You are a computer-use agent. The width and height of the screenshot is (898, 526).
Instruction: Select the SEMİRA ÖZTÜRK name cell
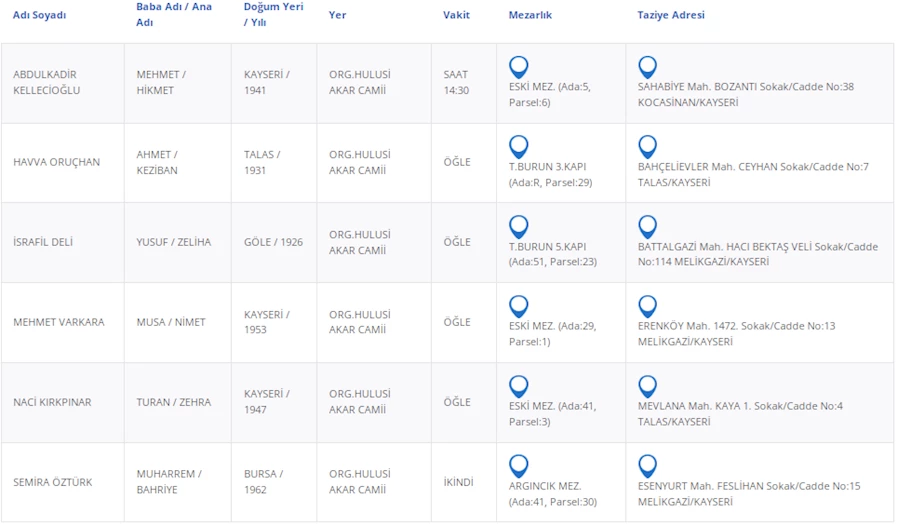point(52,482)
